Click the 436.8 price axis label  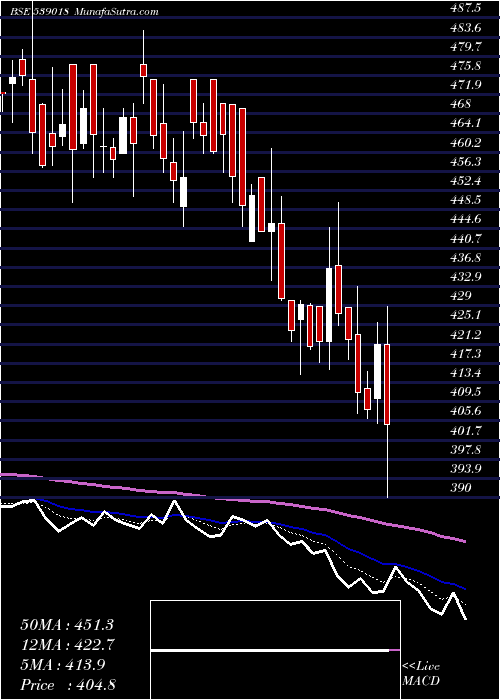465,258
